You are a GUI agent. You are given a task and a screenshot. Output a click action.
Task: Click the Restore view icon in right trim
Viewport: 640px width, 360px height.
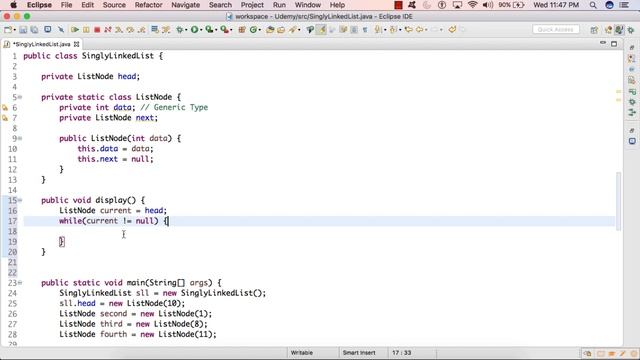(x=632, y=48)
